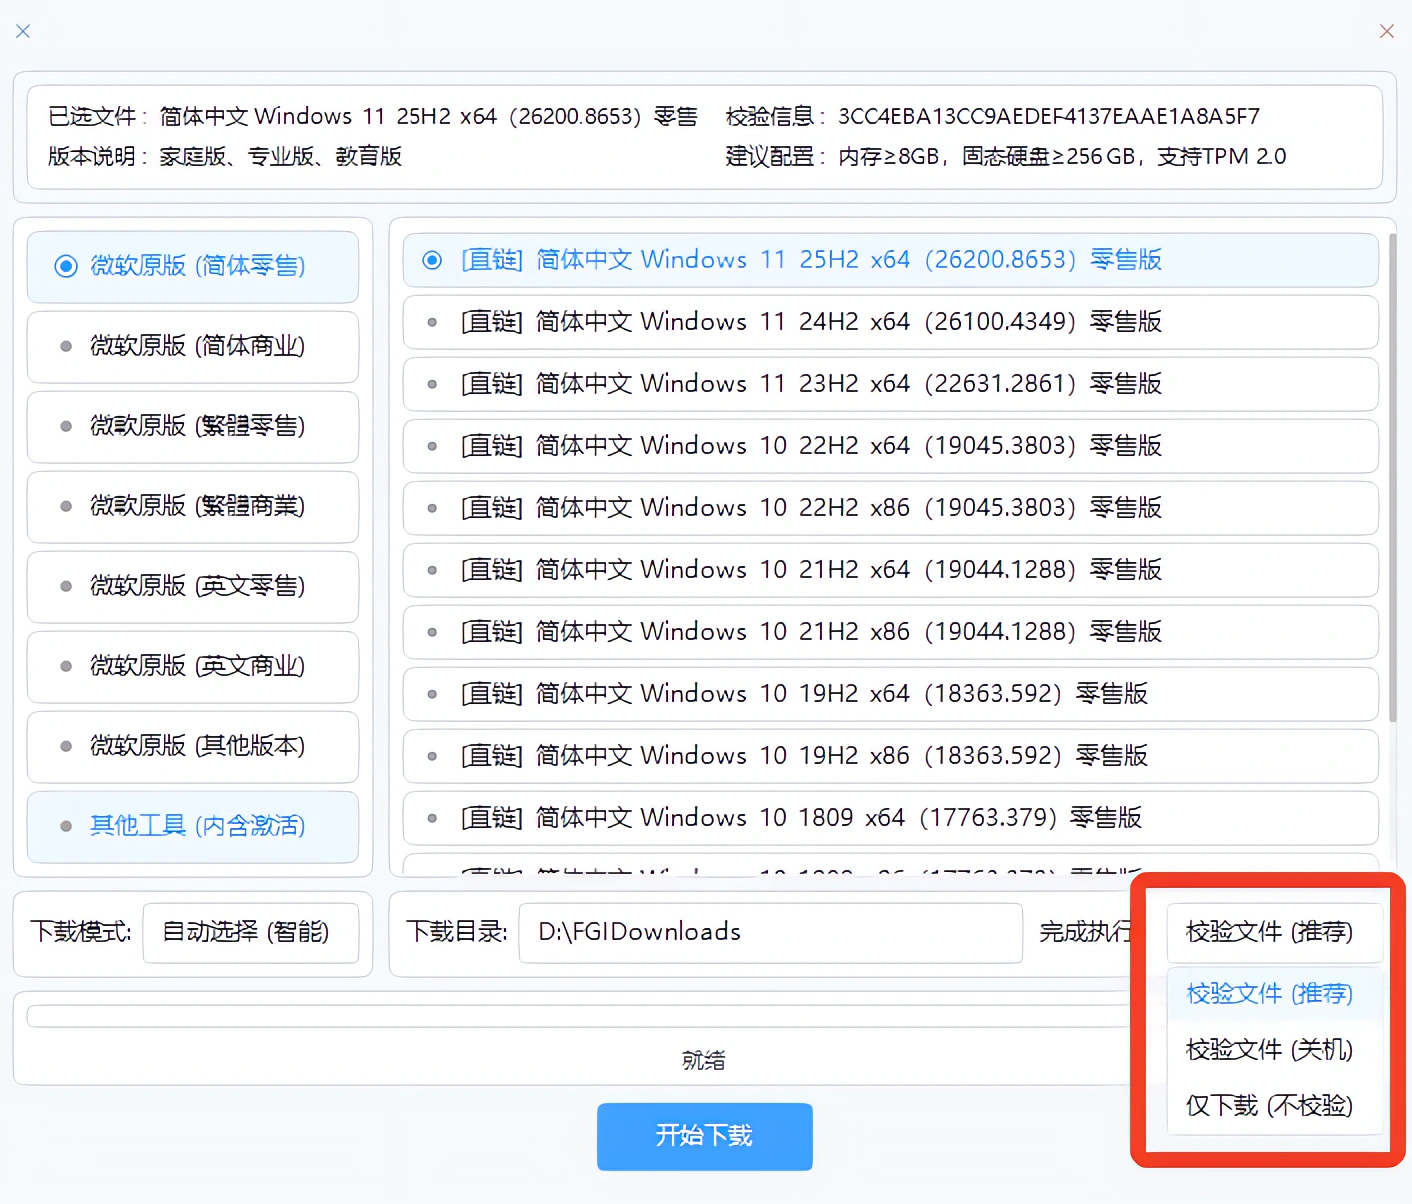This screenshot has height=1204, width=1412.
Task: Close the window with red X
Action: (1387, 31)
